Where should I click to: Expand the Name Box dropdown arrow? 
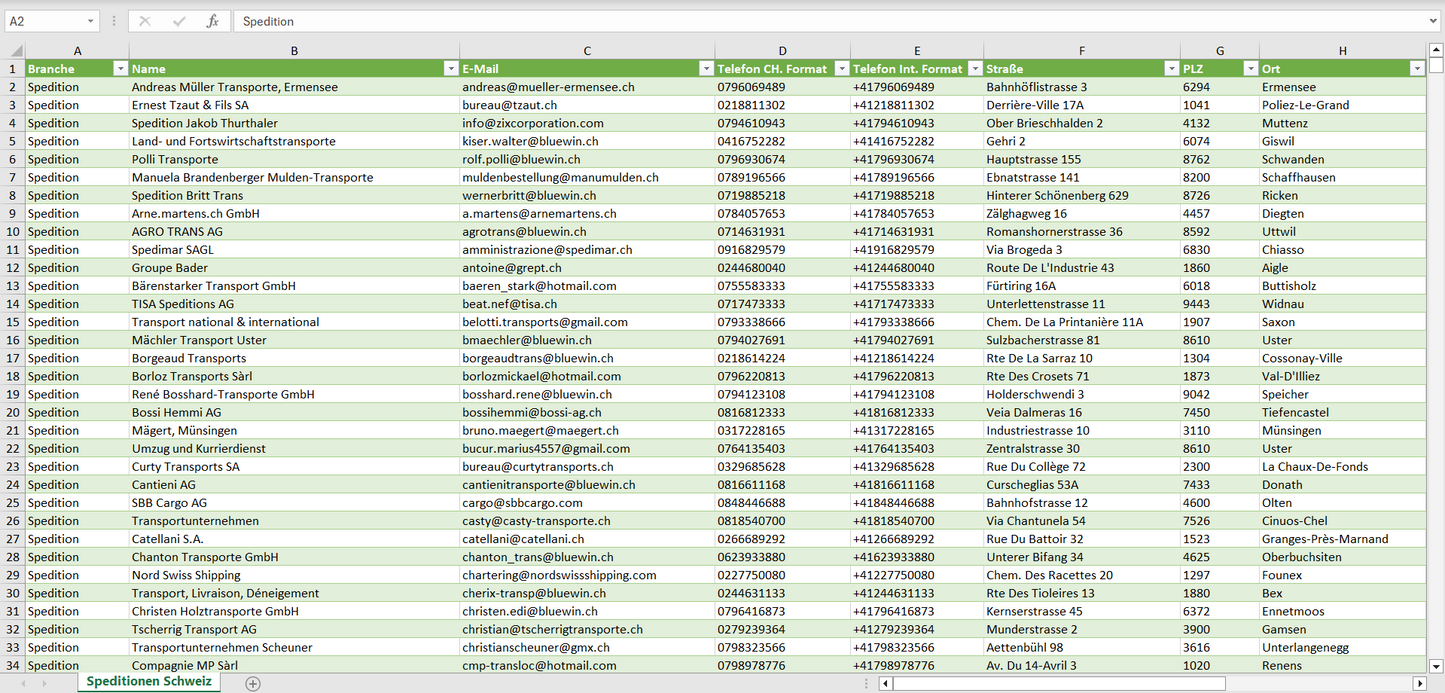tap(90, 21)
